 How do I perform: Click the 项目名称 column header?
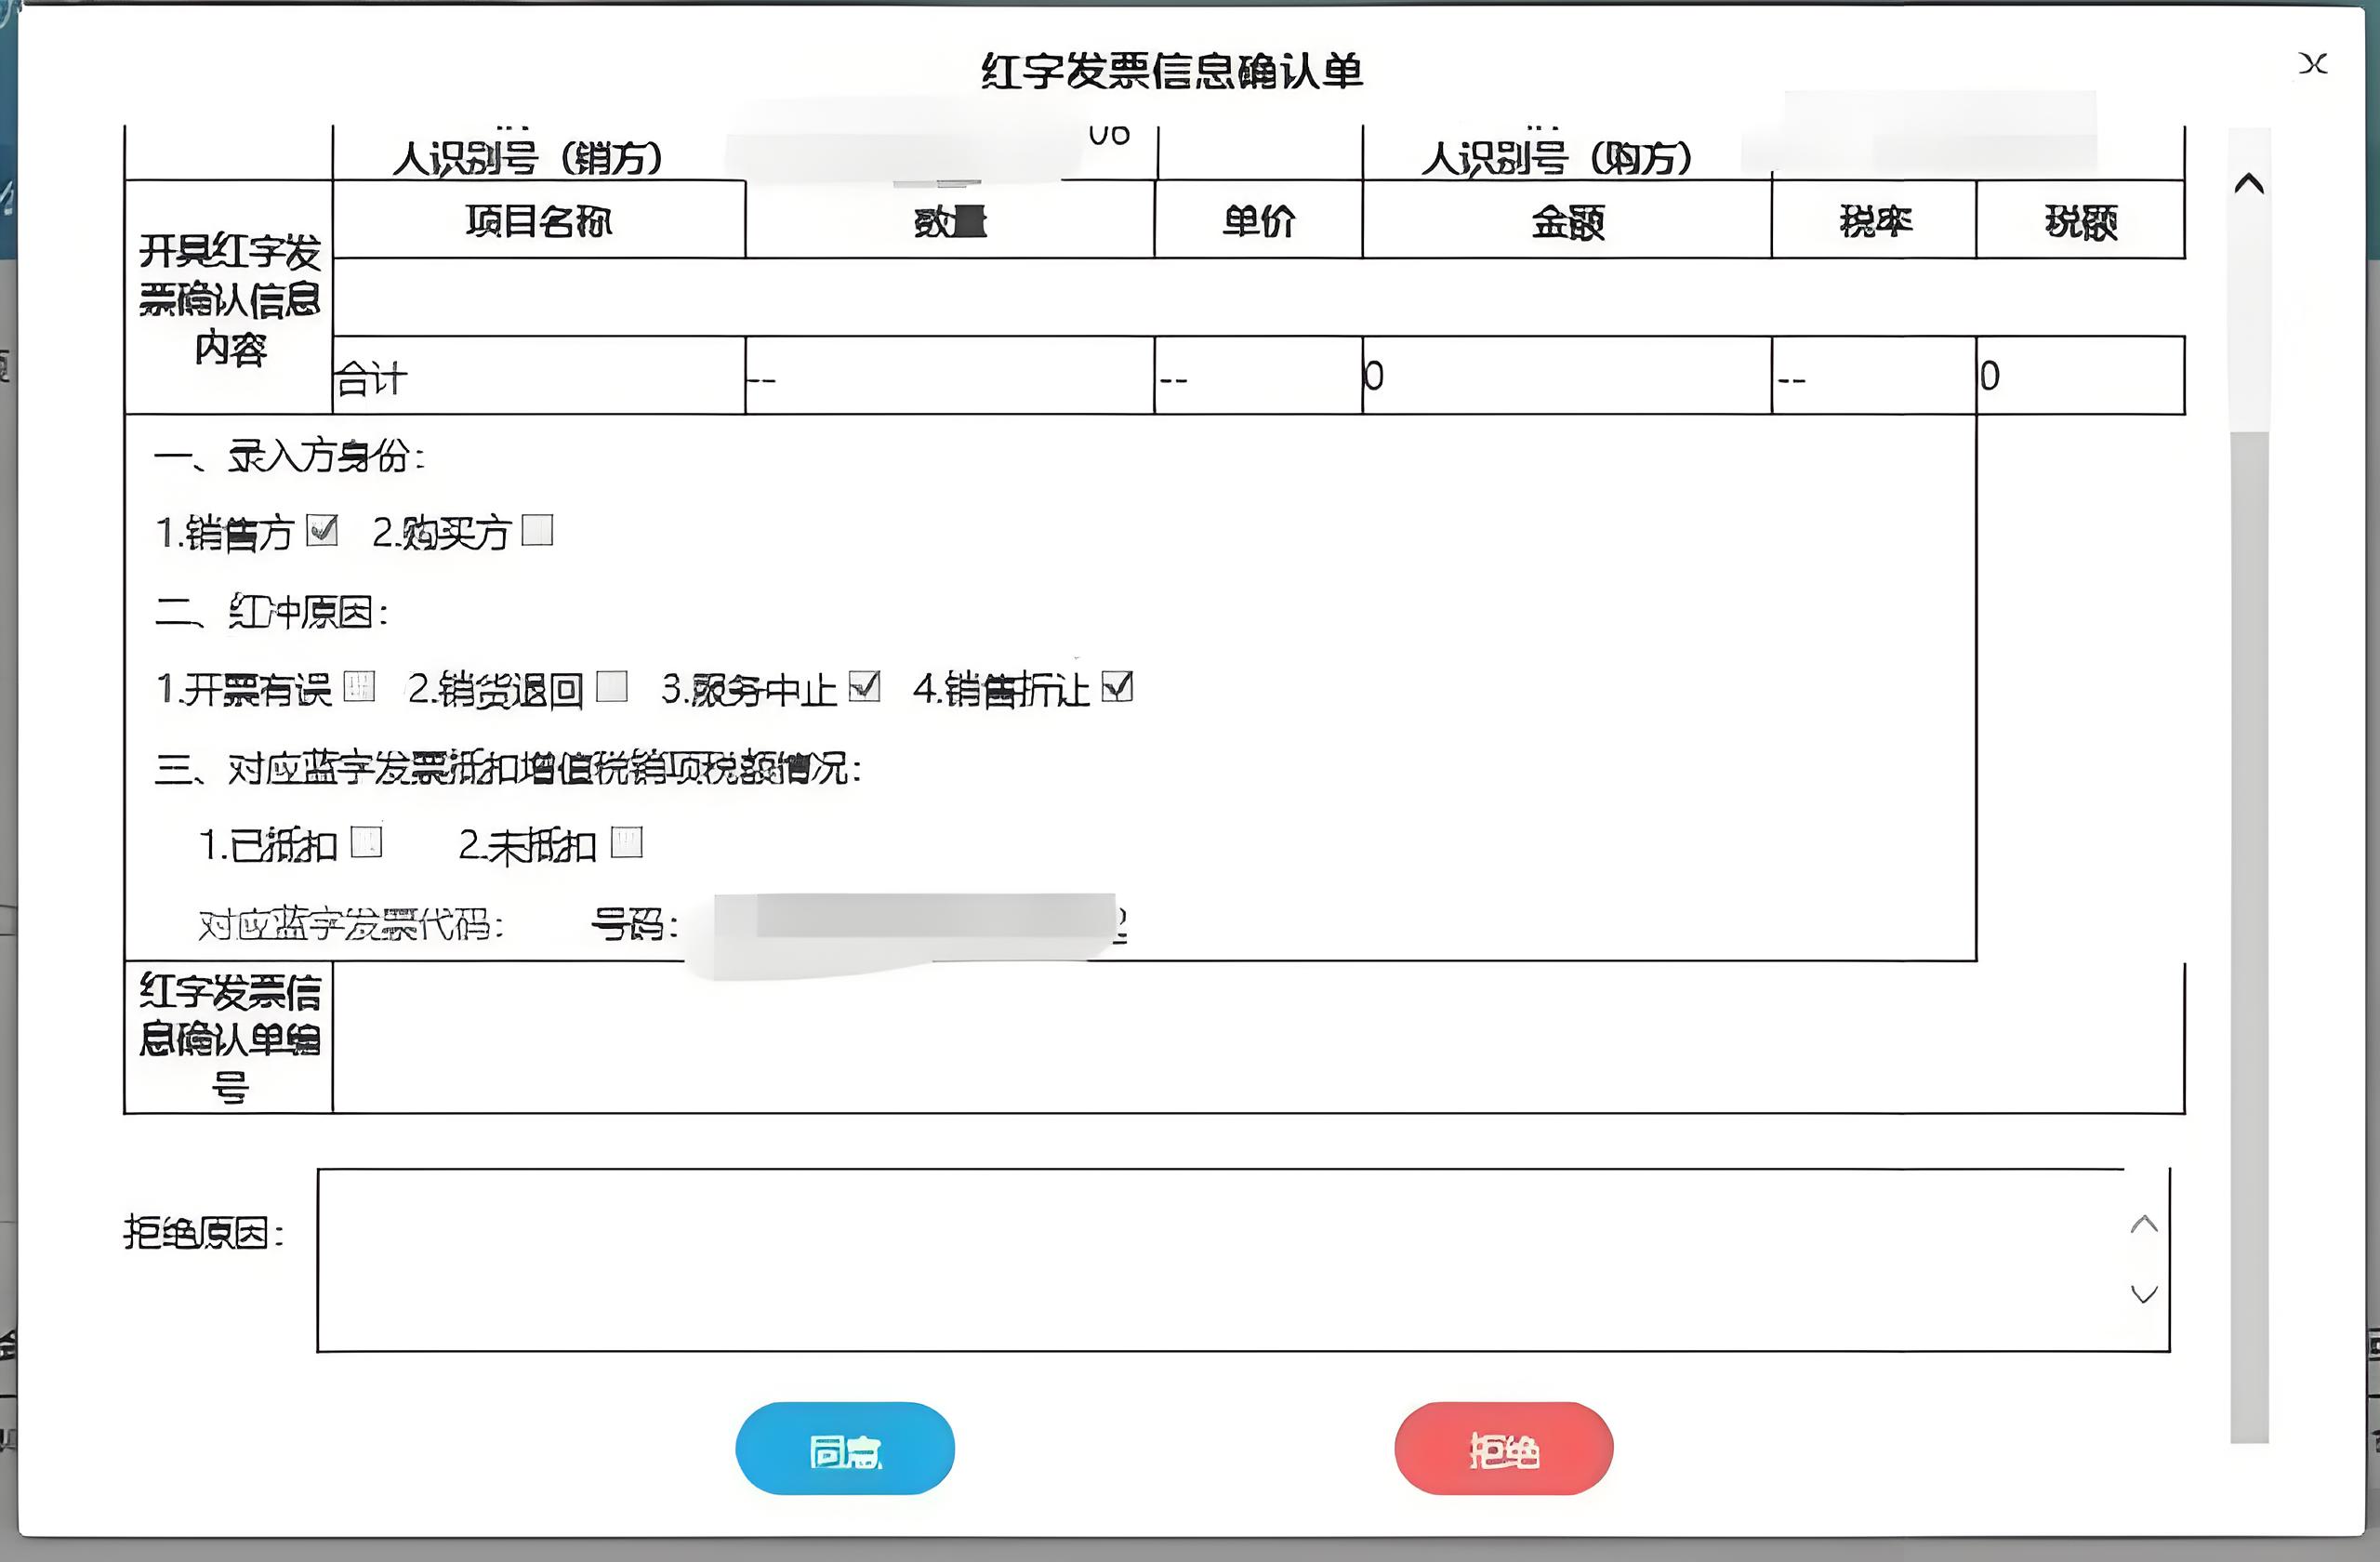(x=539, y=220)
